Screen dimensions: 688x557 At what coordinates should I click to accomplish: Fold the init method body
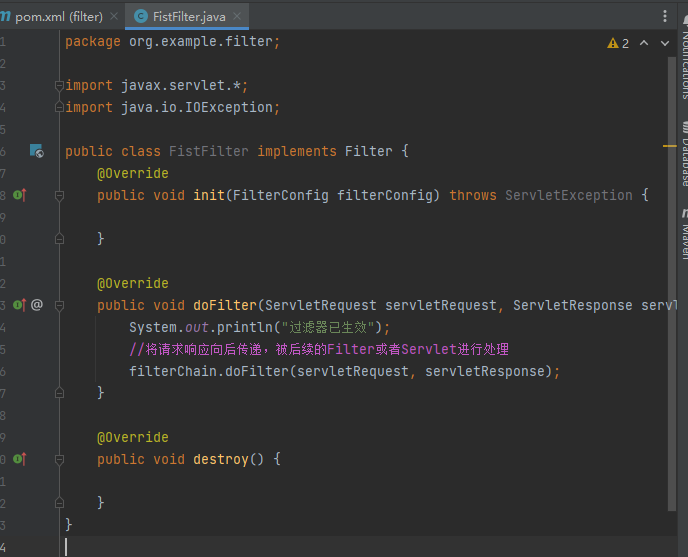point(59,195)
